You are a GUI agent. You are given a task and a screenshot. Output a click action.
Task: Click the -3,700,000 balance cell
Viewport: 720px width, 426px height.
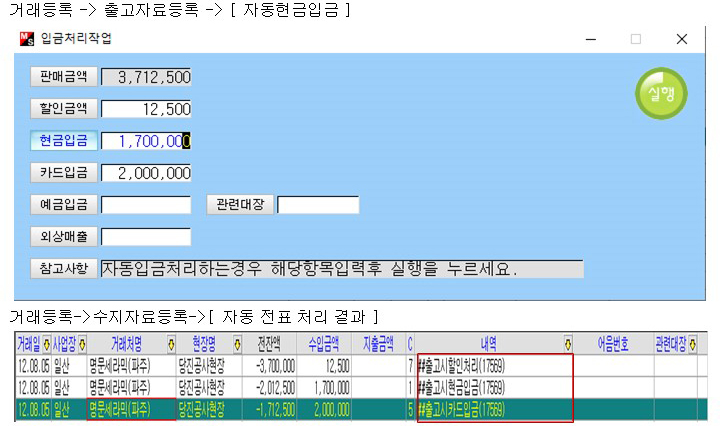tap(269, 366)
